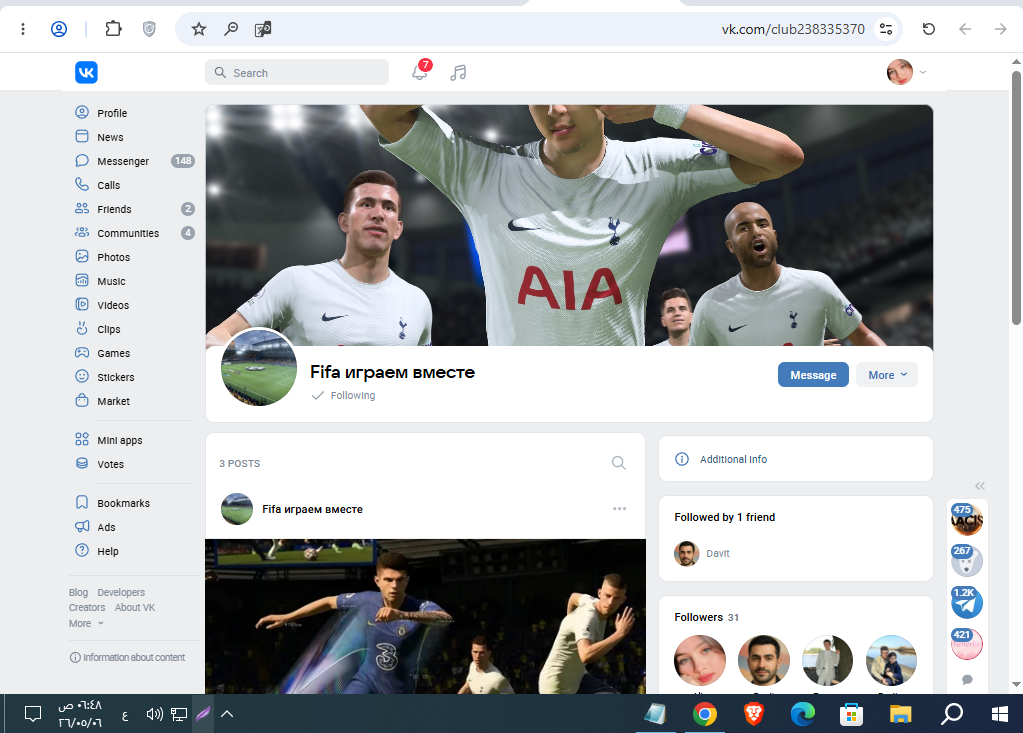Open the account avatar dropdown menu

(x=907, y=72)
